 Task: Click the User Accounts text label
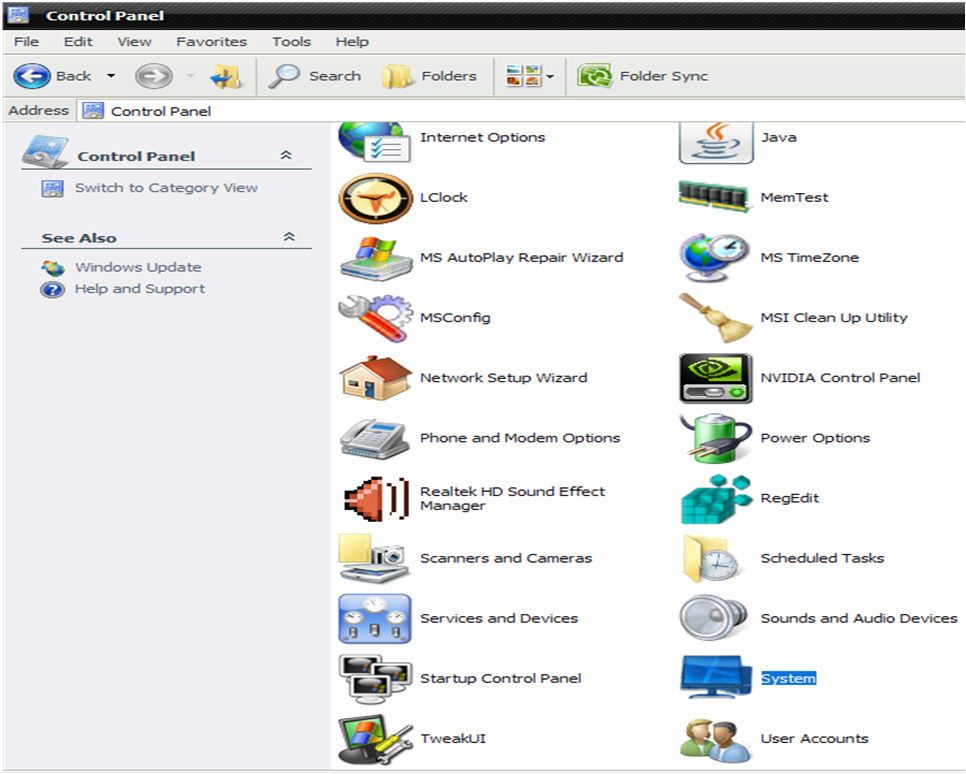[x=814, y=739]
